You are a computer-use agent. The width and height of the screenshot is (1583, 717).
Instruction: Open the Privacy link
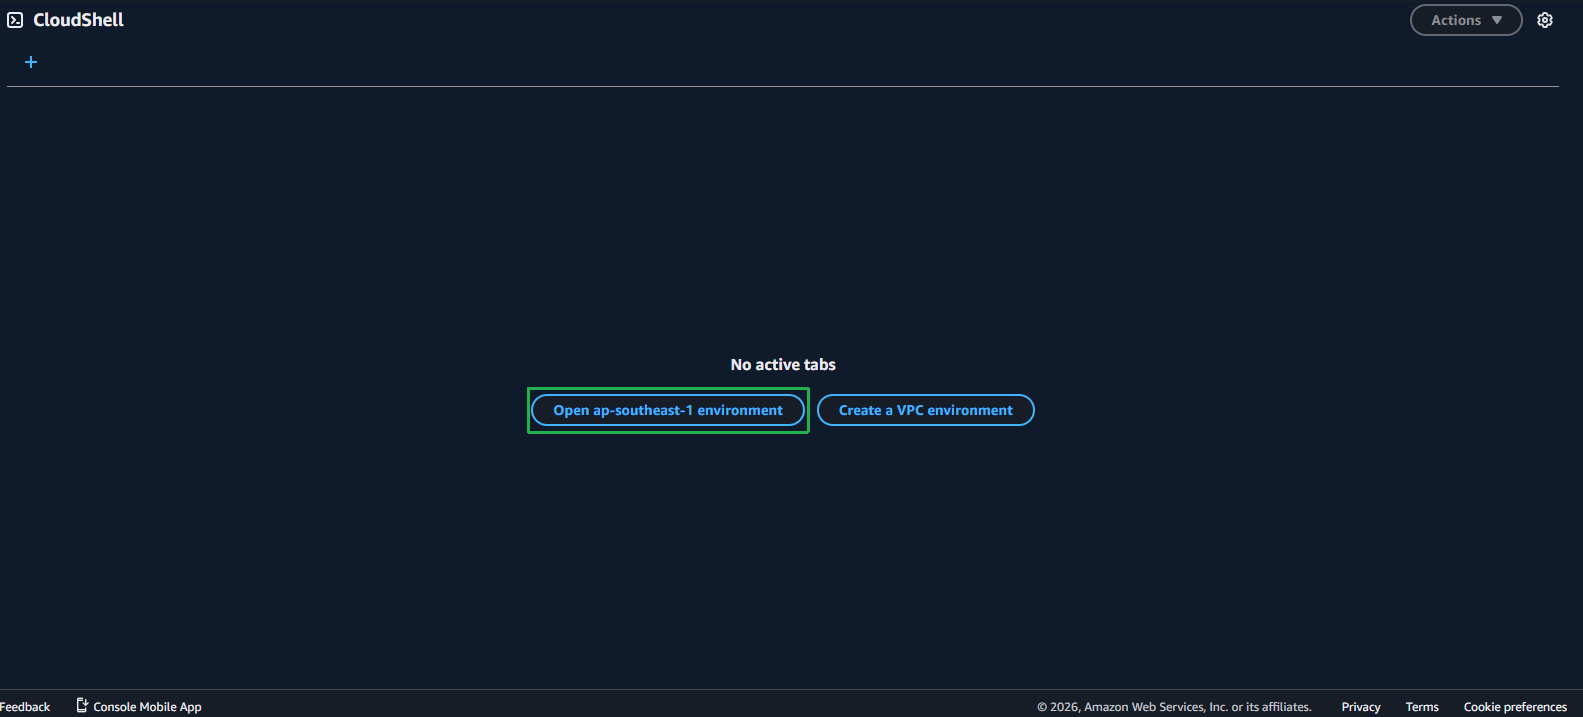point(1361,707)
